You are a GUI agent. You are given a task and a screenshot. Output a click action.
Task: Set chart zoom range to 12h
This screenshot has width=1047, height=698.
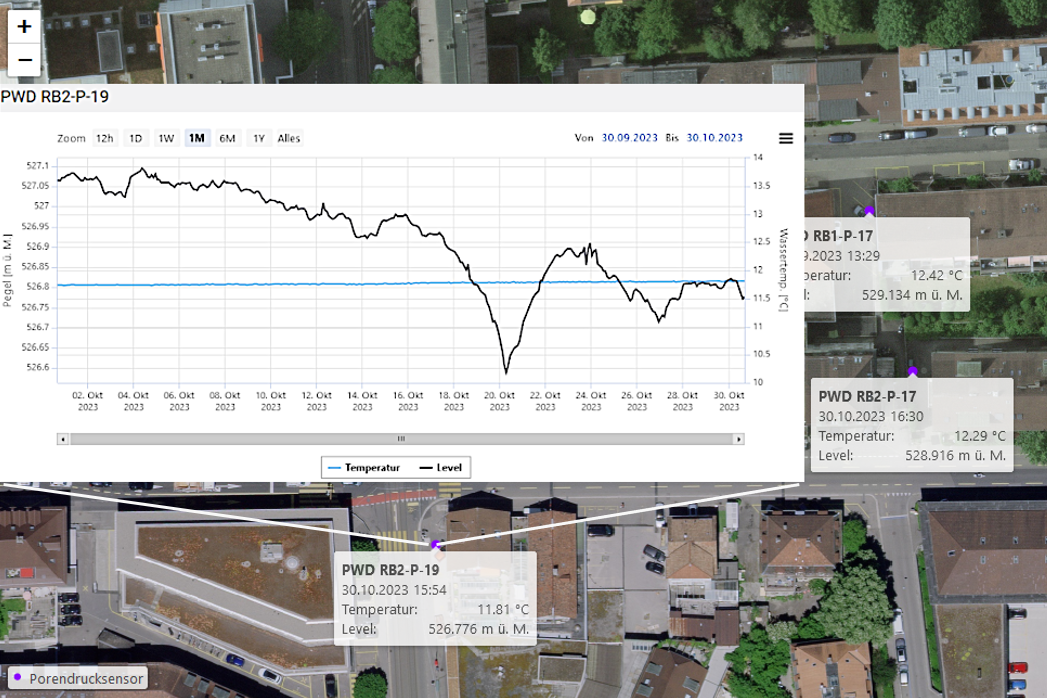(x=104, y=138)
